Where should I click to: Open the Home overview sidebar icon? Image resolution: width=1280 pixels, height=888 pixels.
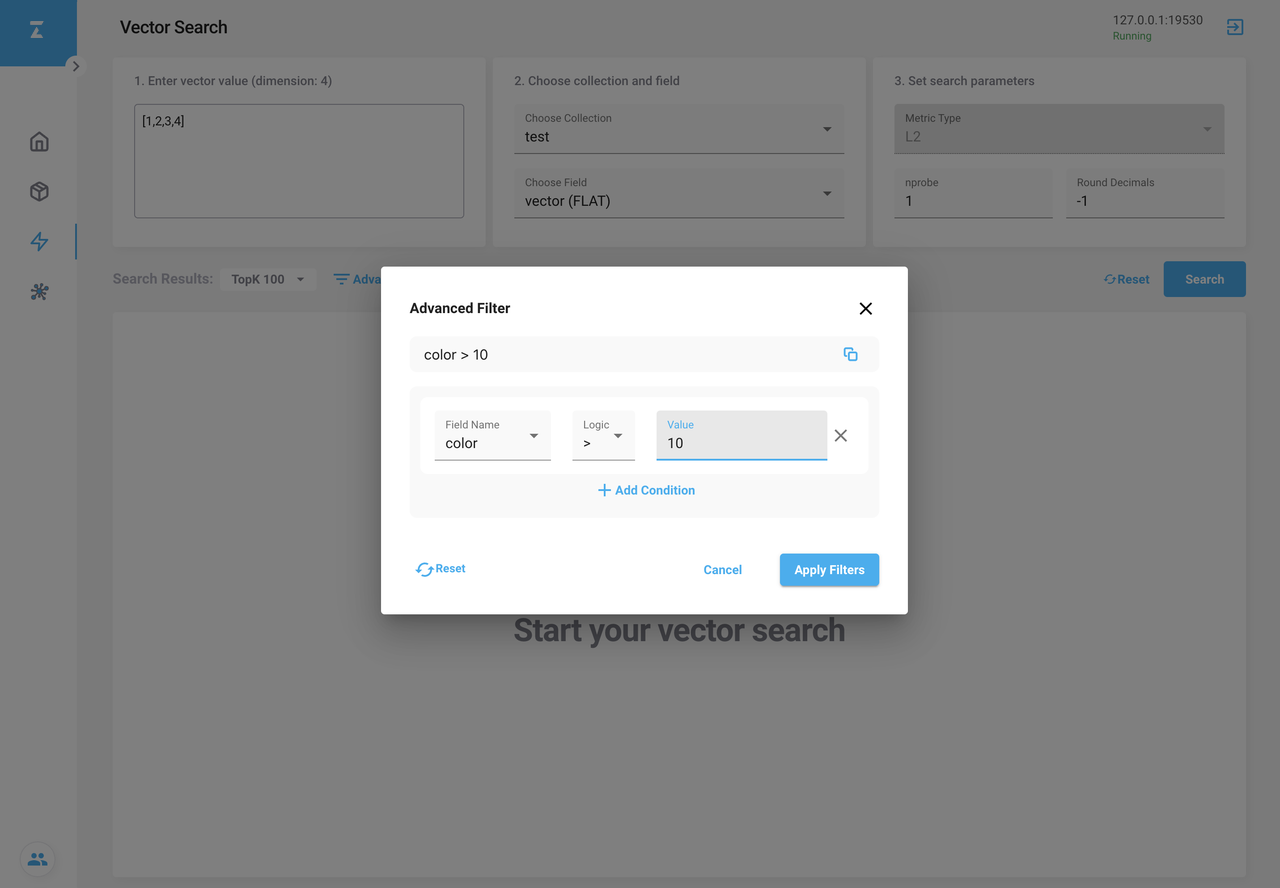tap(39, 142)
